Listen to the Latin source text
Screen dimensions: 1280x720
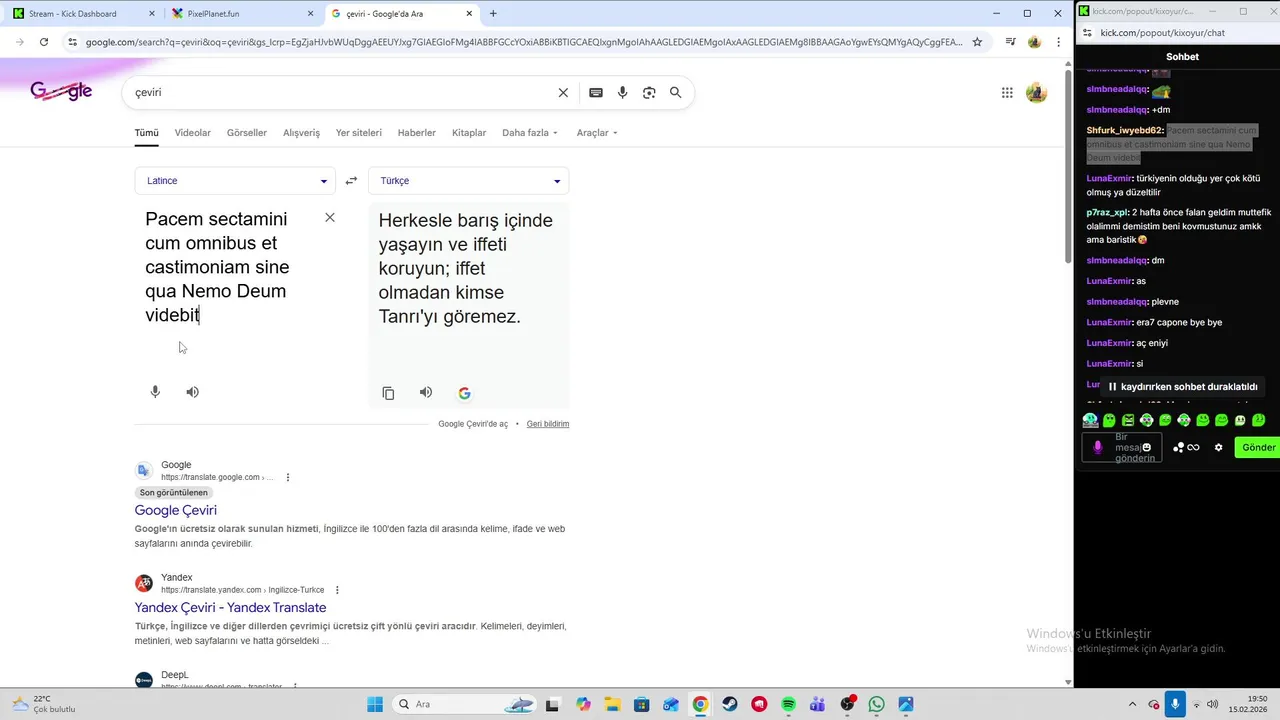click(x=192, y=392)
